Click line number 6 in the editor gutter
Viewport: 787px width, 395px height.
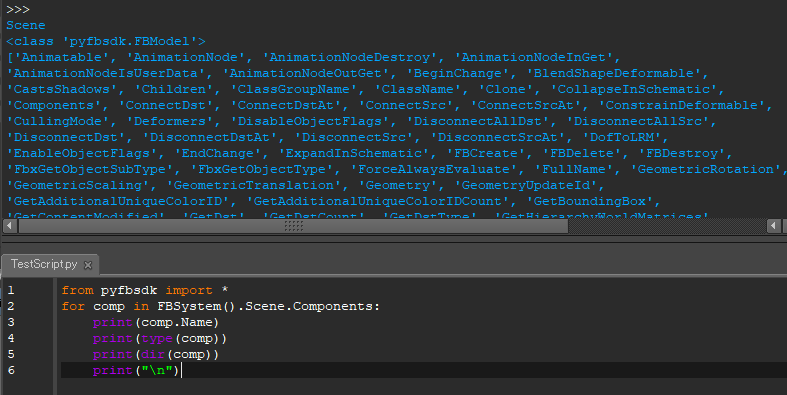pyautogui.click(x=11, y=370)
